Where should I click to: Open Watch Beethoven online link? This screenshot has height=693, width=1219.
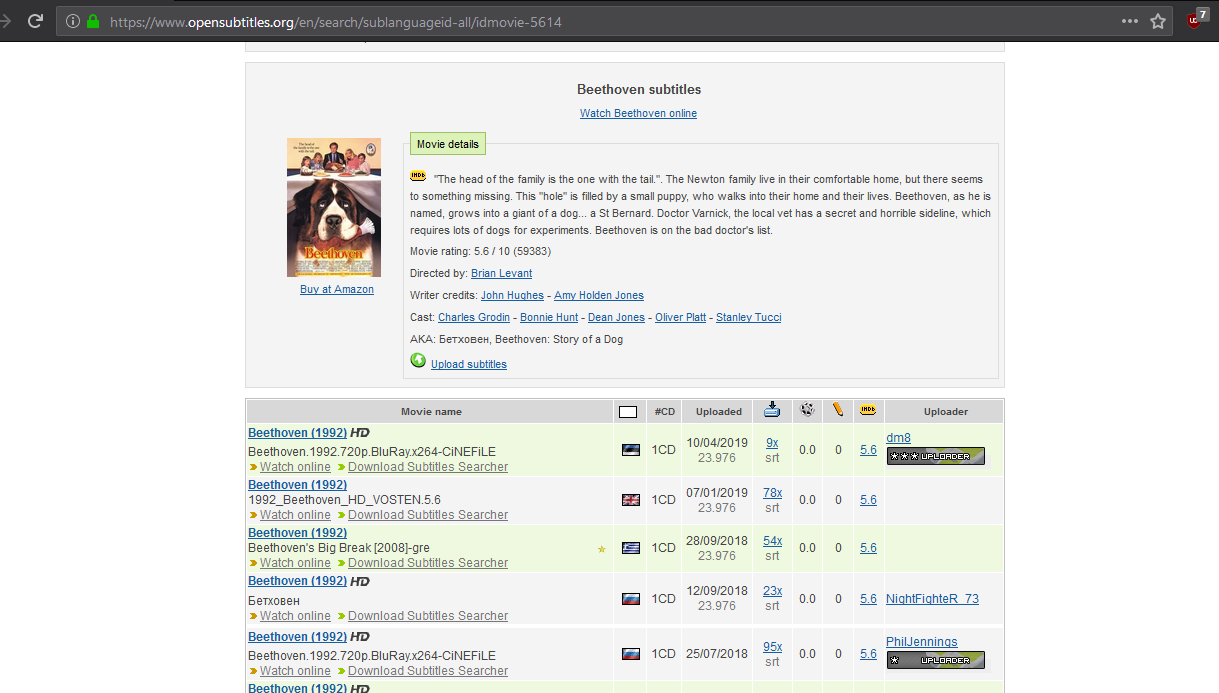638,113
